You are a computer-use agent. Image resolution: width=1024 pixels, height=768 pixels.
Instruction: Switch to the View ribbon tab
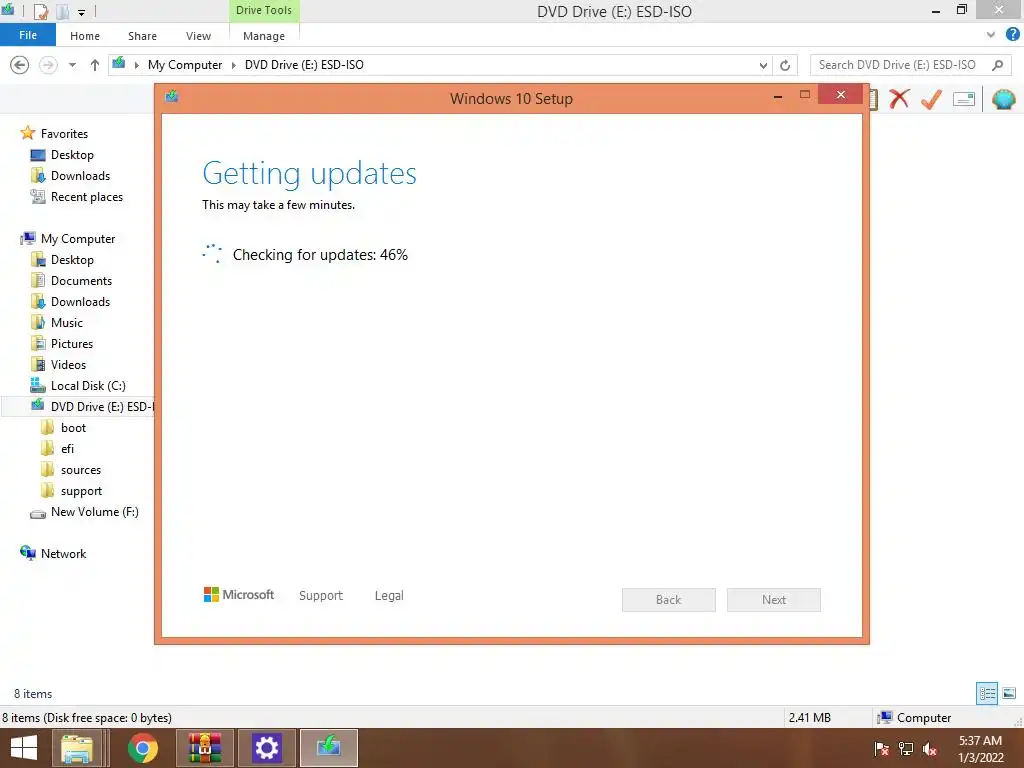pos(199,36)
